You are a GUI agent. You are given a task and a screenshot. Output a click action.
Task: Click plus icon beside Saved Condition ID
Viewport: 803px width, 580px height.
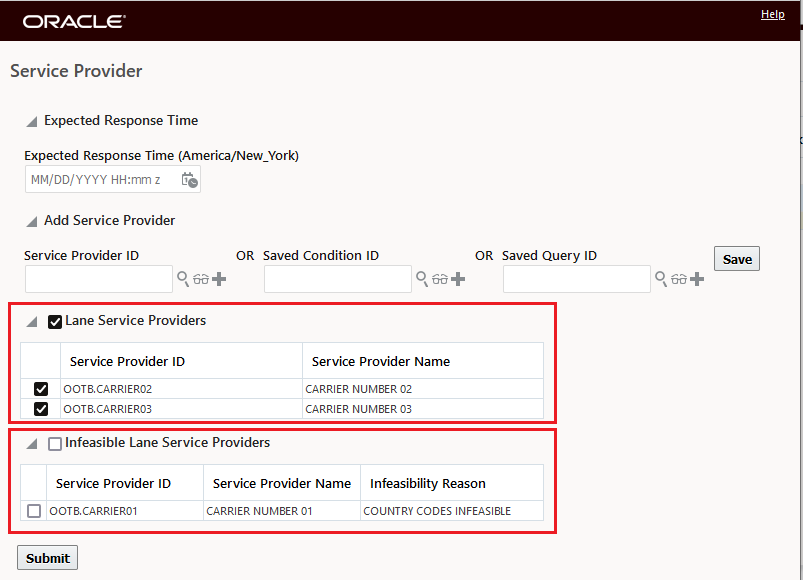(x=458, y=279)
